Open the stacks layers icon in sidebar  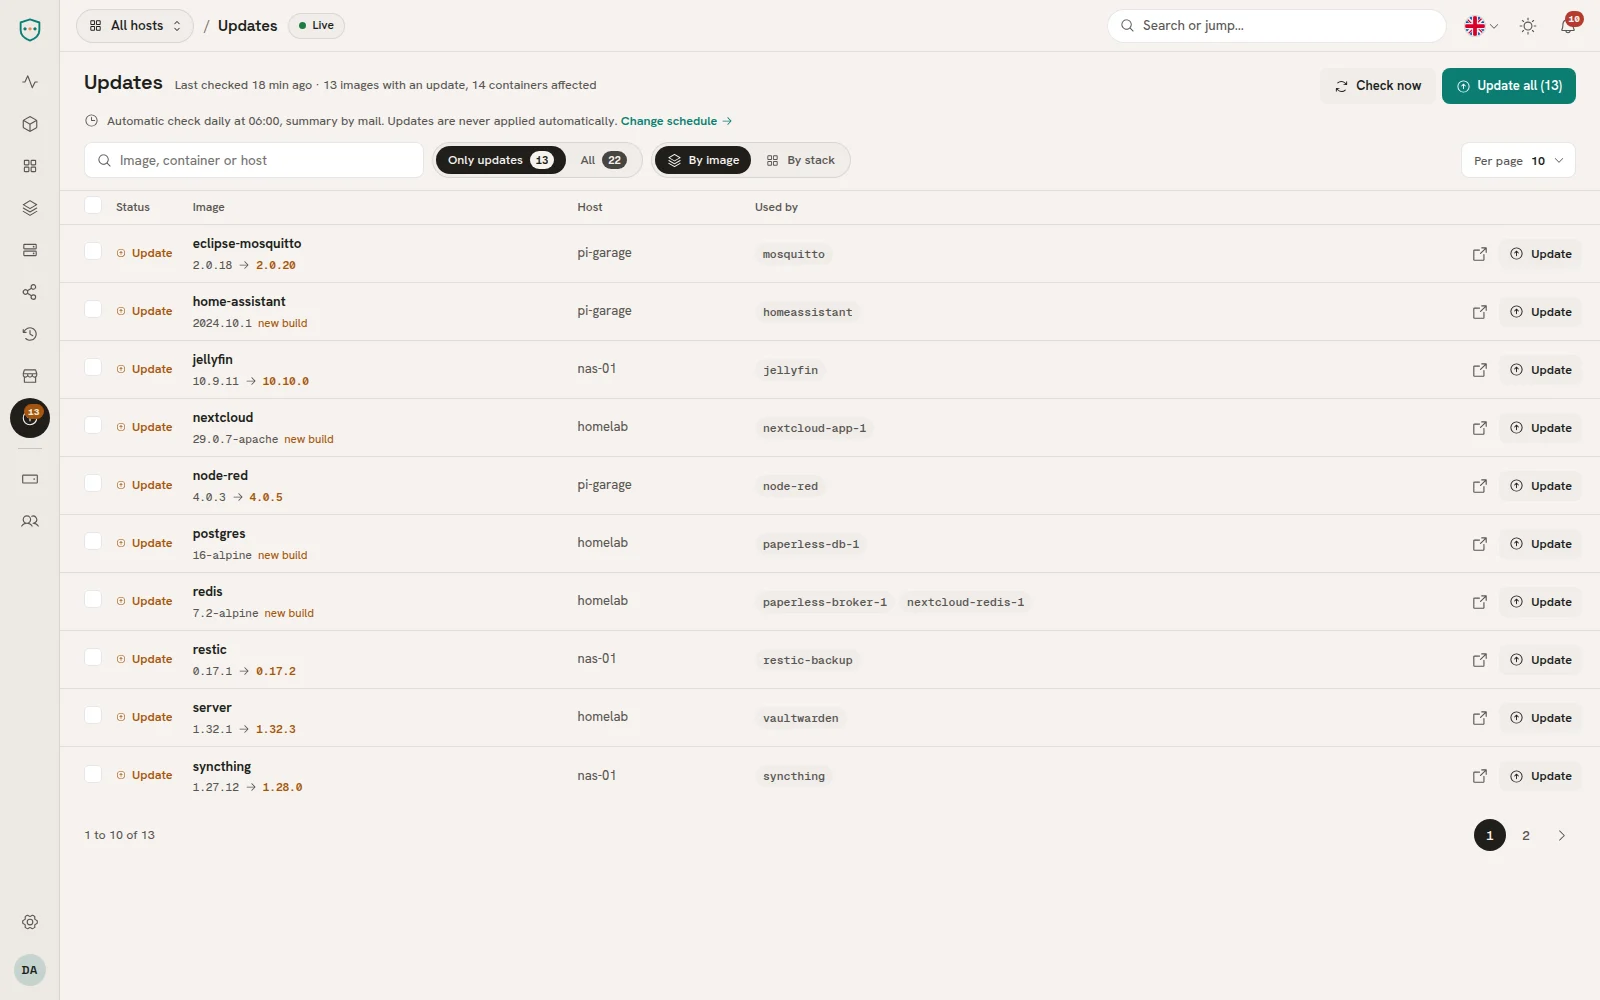pyautogui.click(x=30, y=208)
